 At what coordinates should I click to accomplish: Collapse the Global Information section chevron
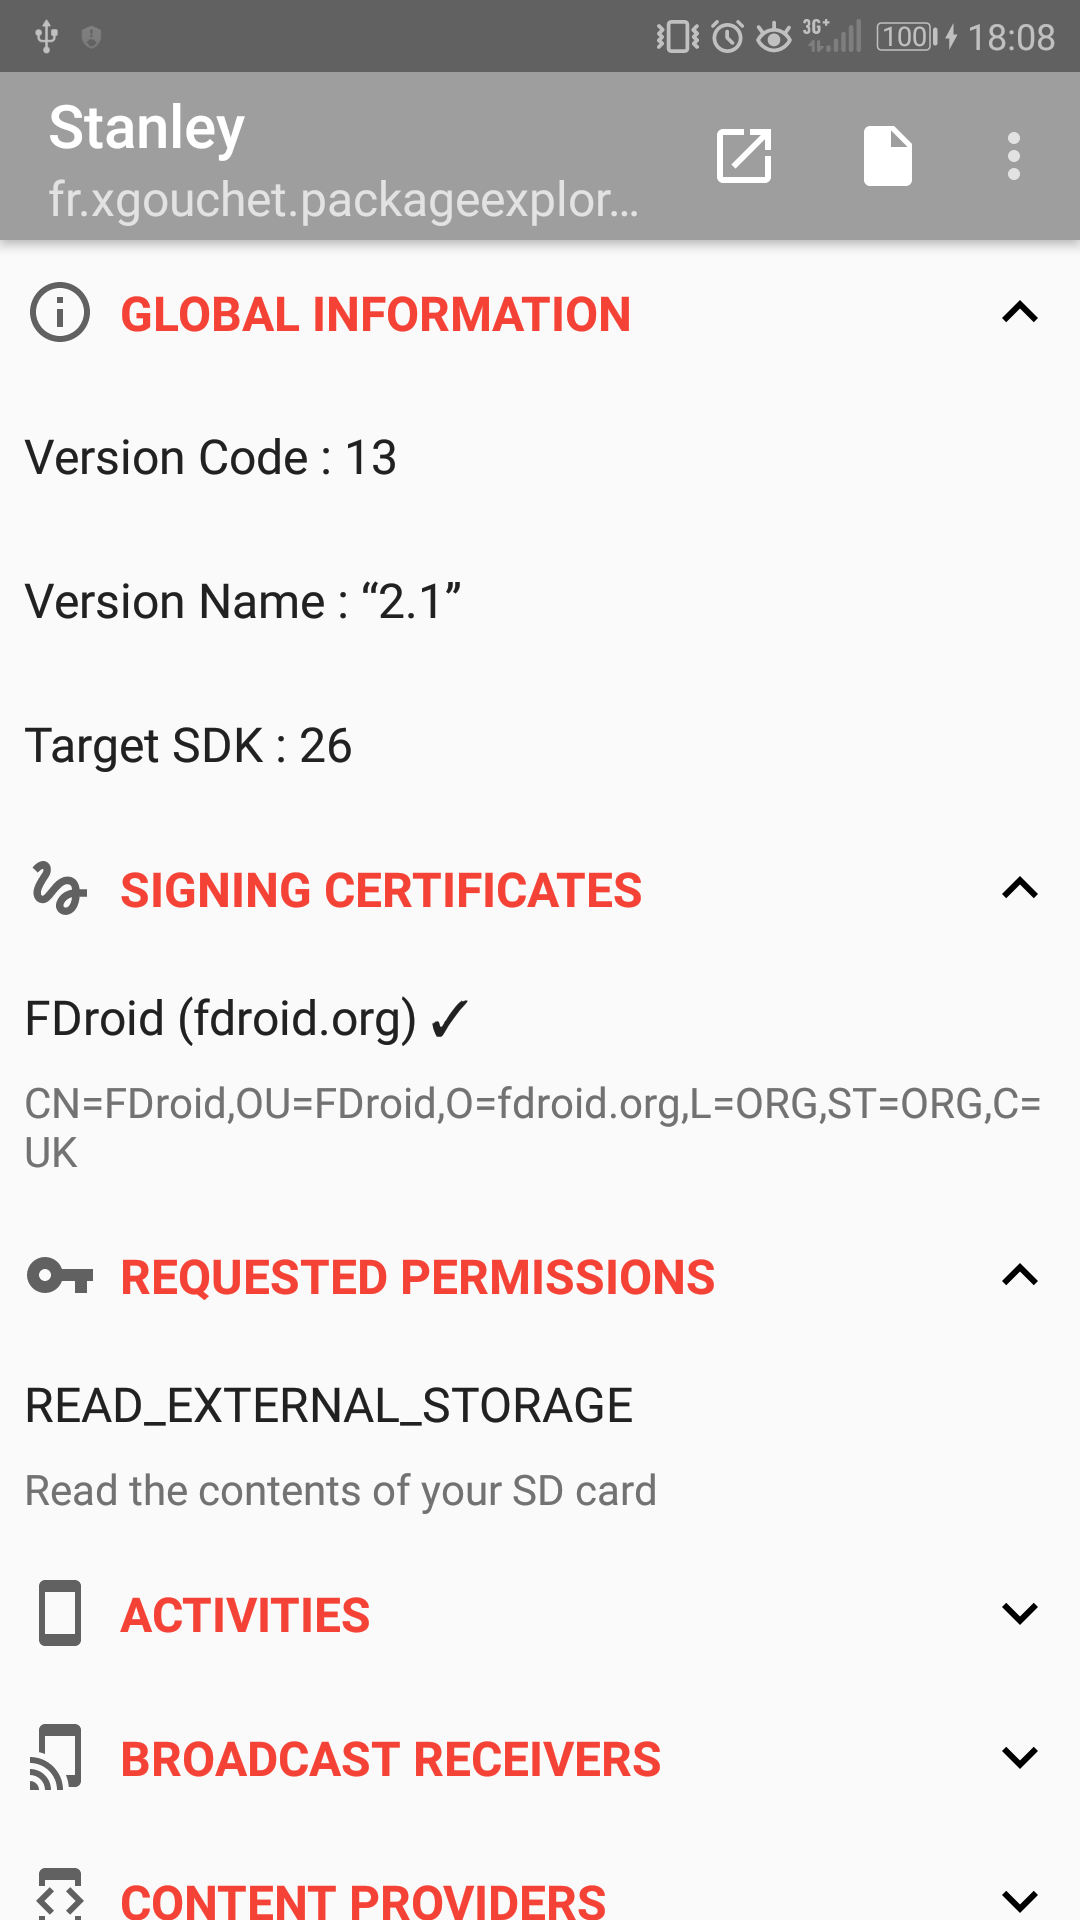(1020, 313)
